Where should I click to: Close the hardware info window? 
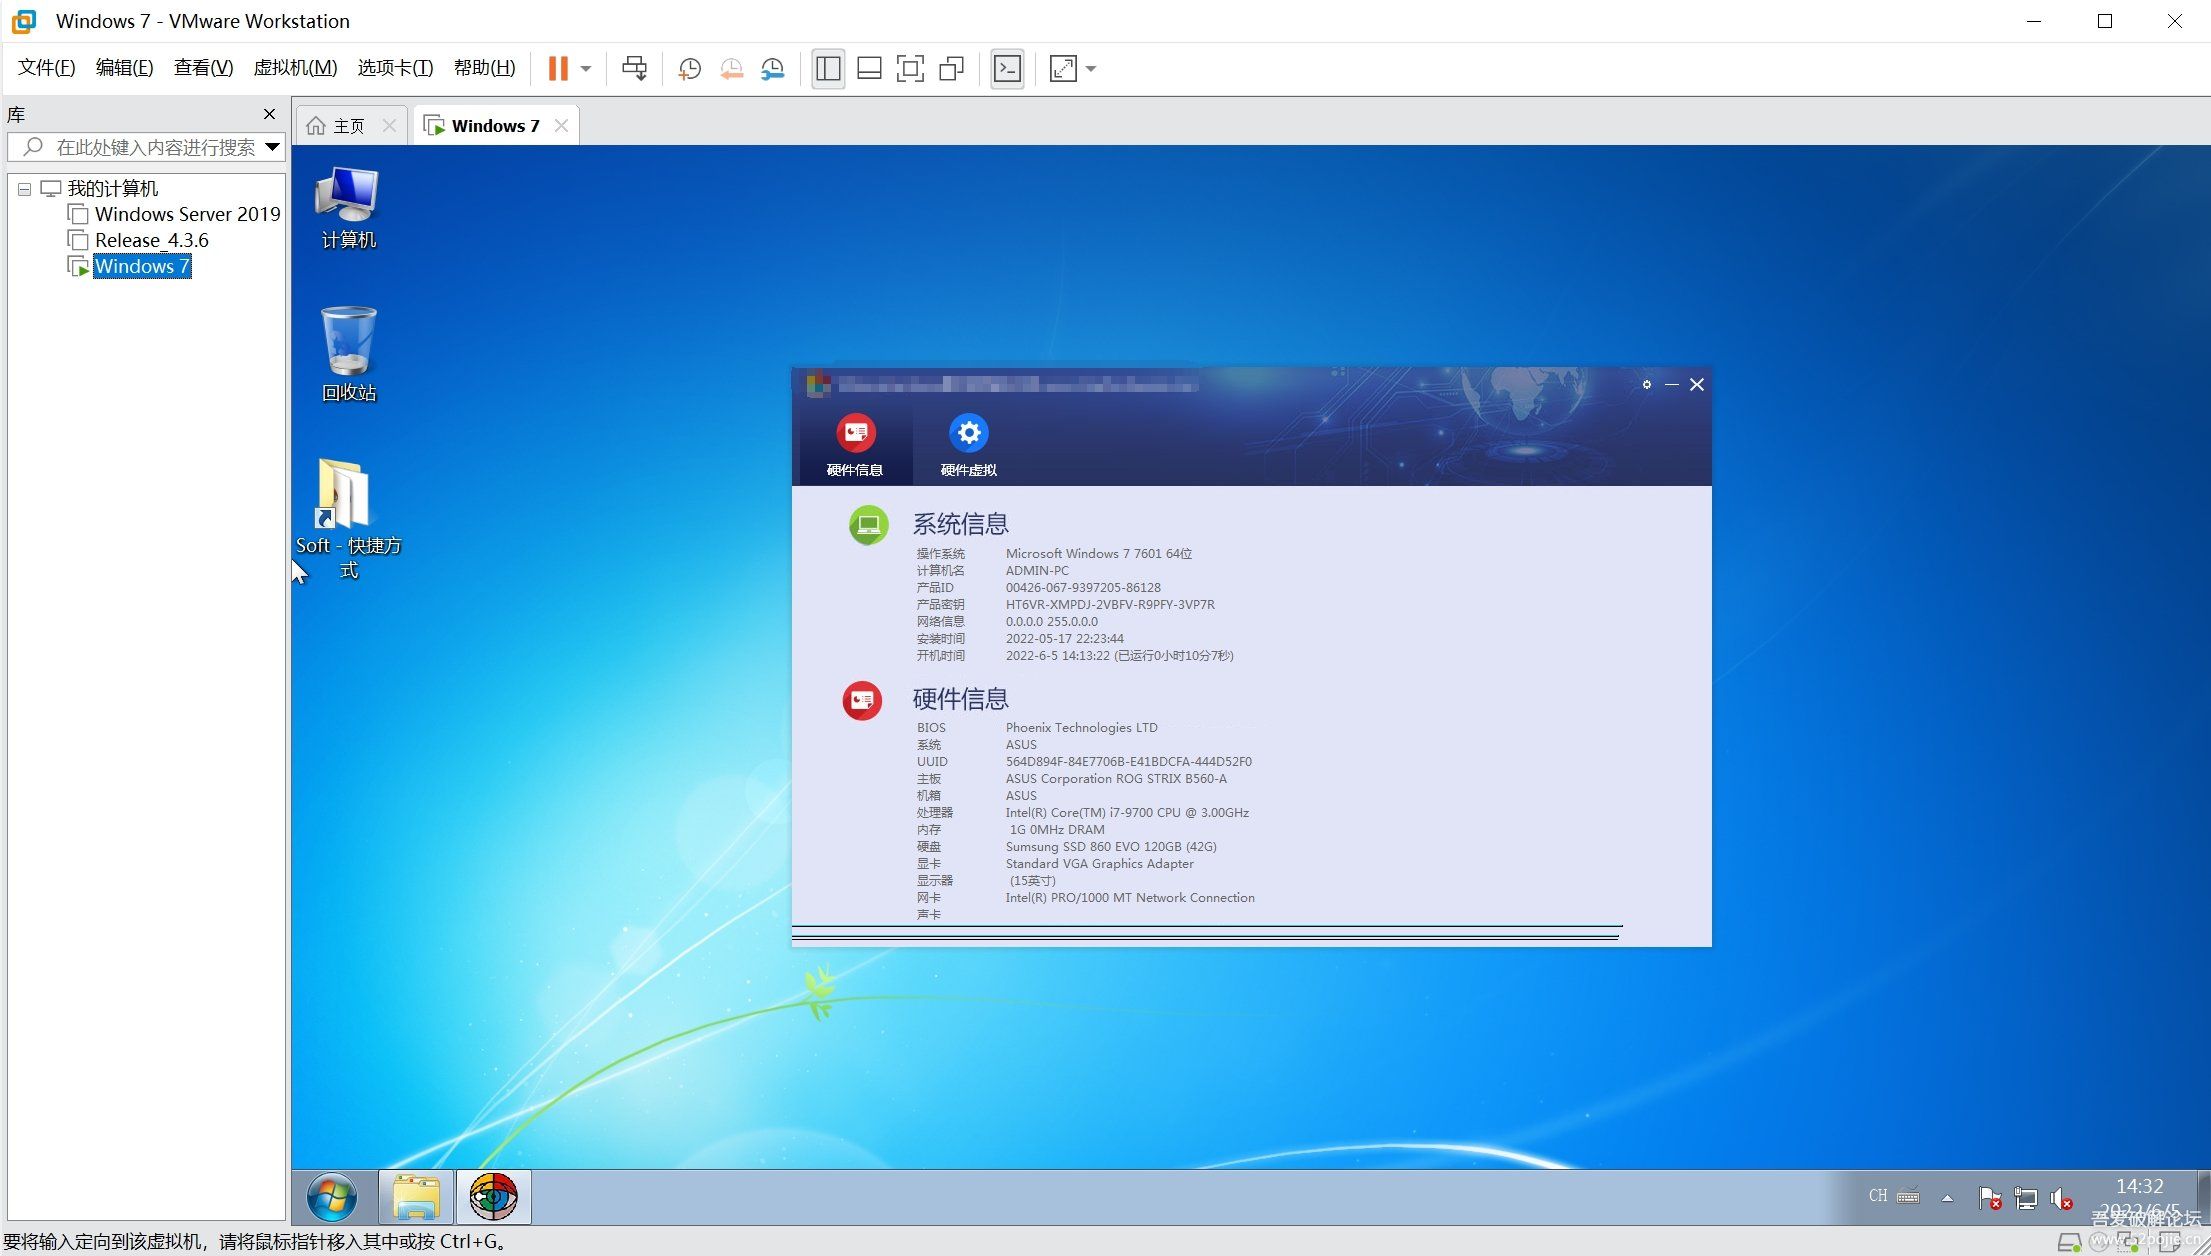(x=1697, y=384)
